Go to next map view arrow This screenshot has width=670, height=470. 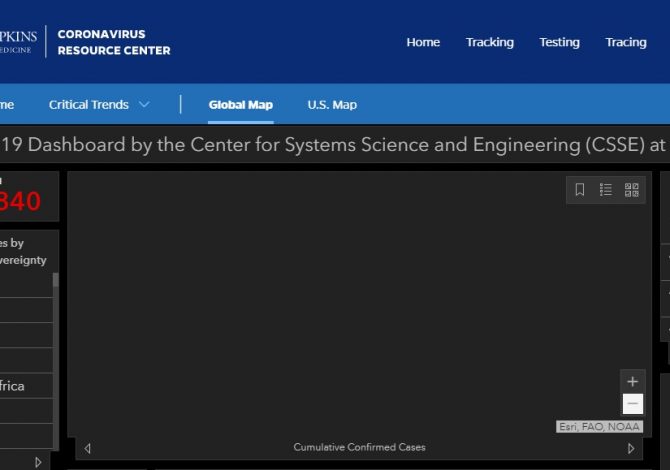click(631, 448)
